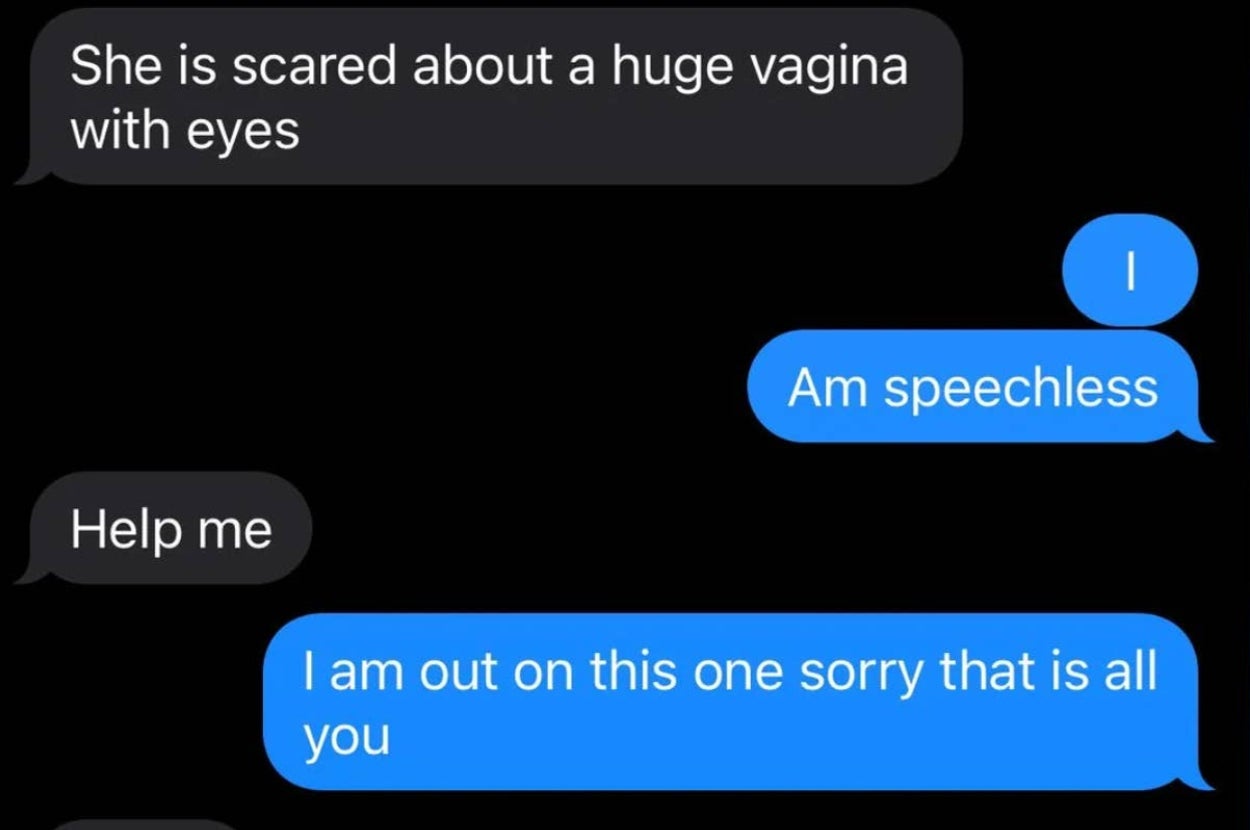Viewport: 1250px width, 830px height.
Task: Click the word 'out' in last blue message
Action: coord(467,673)
